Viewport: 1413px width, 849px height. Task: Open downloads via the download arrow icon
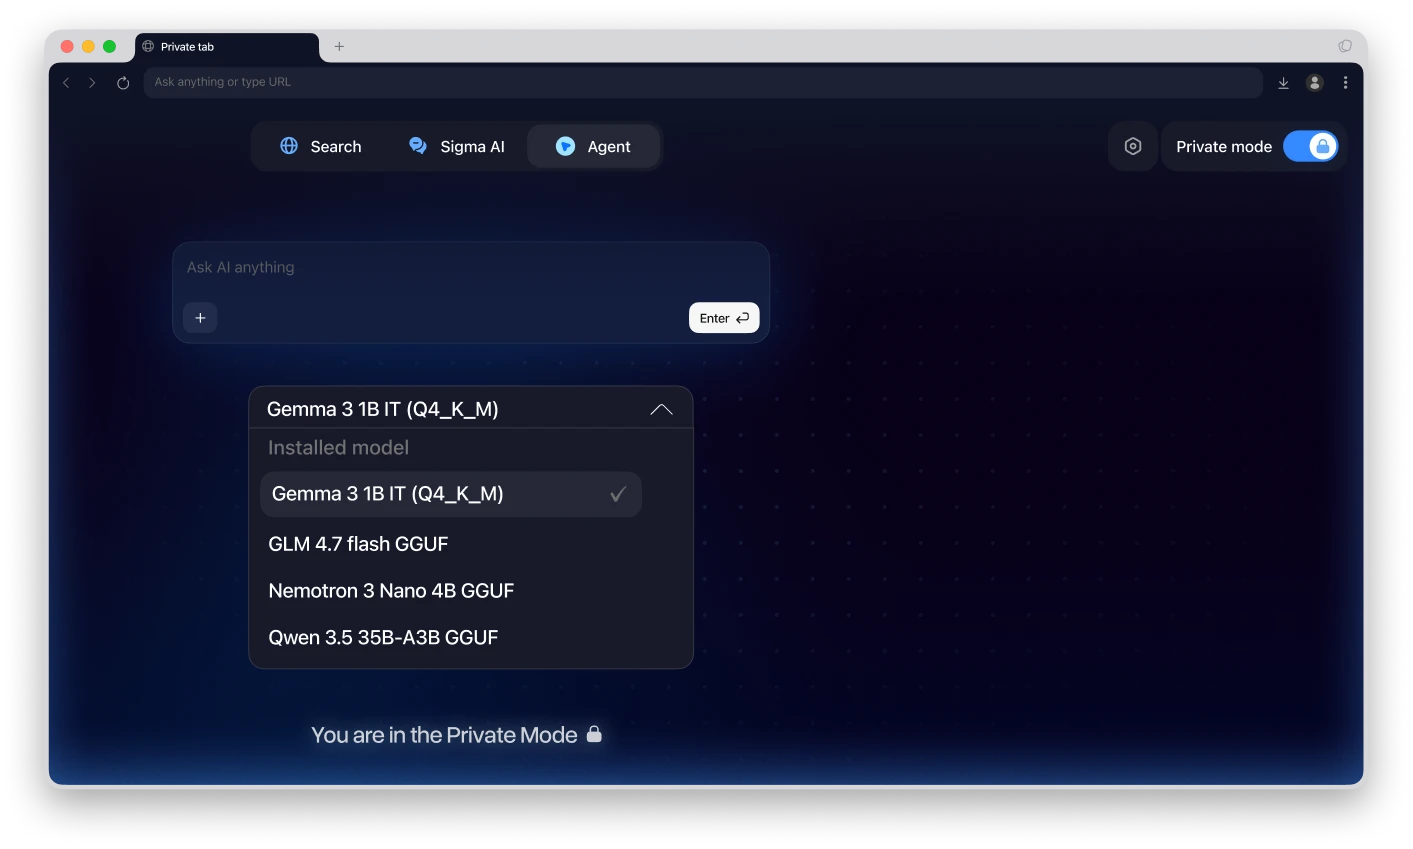pos(1283,83)
